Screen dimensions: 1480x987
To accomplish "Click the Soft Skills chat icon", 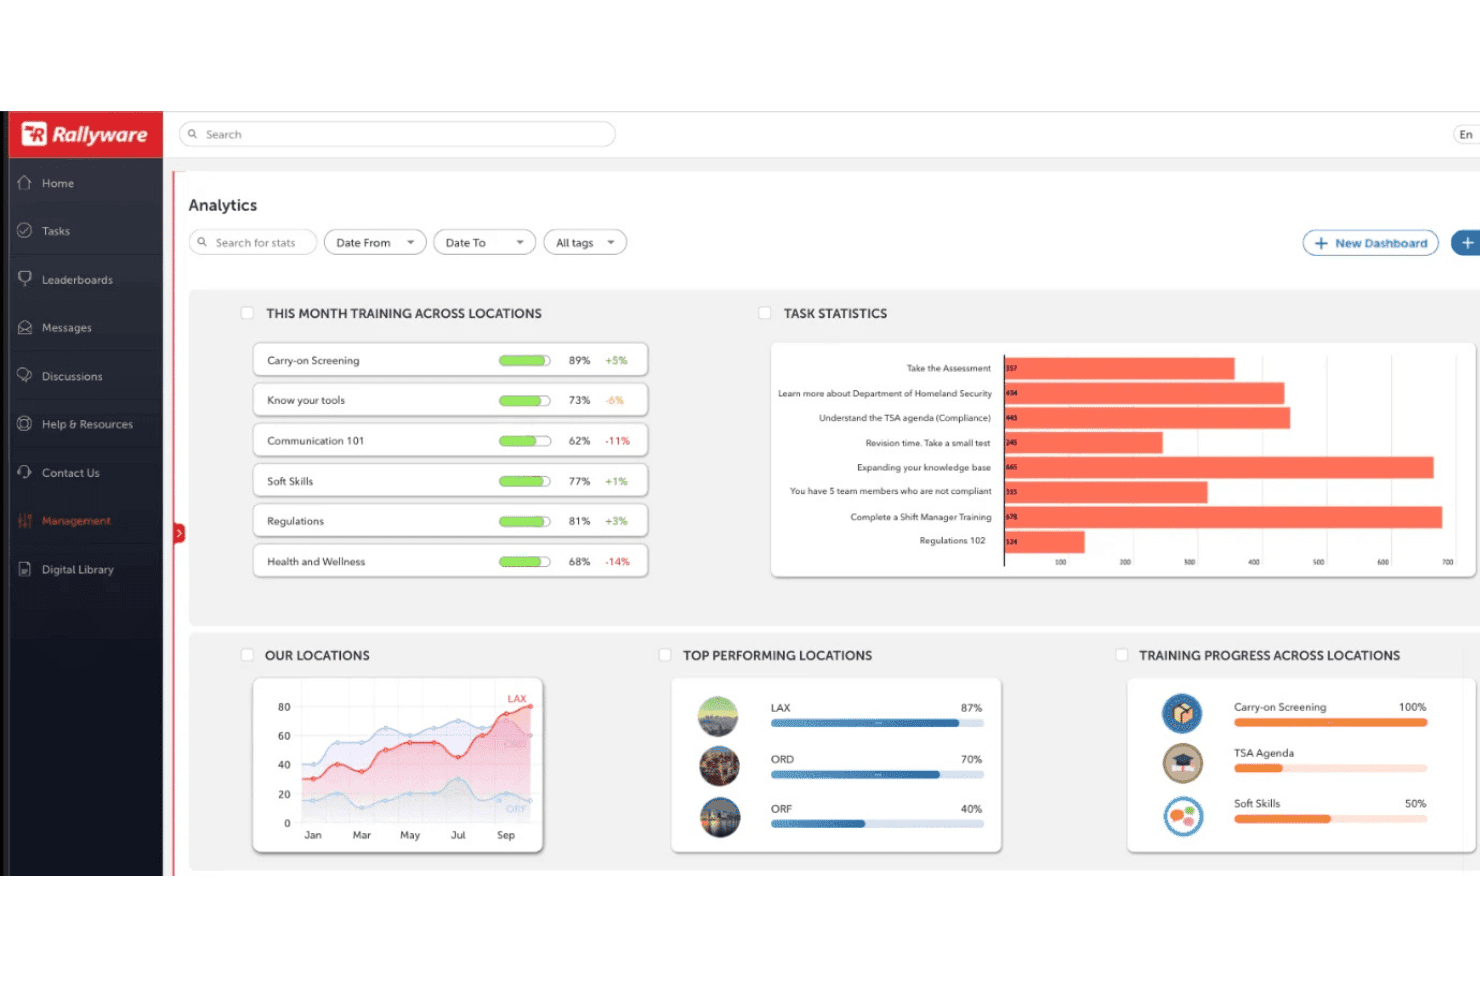I will click(1182, 816).
